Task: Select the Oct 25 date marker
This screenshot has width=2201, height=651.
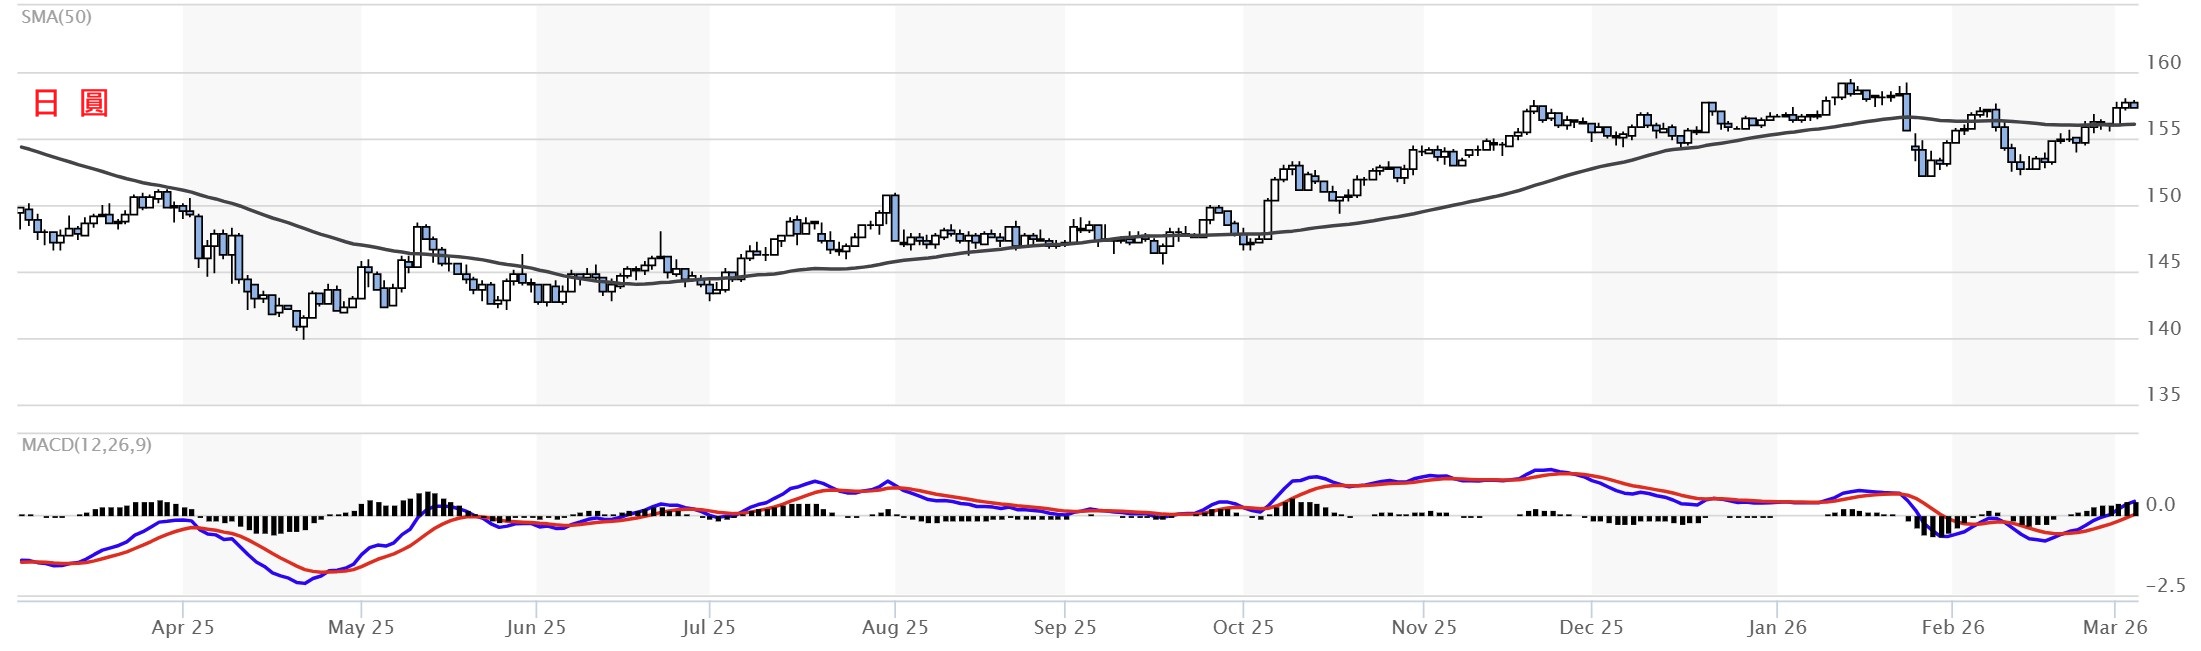Action: pos(1243,628)
